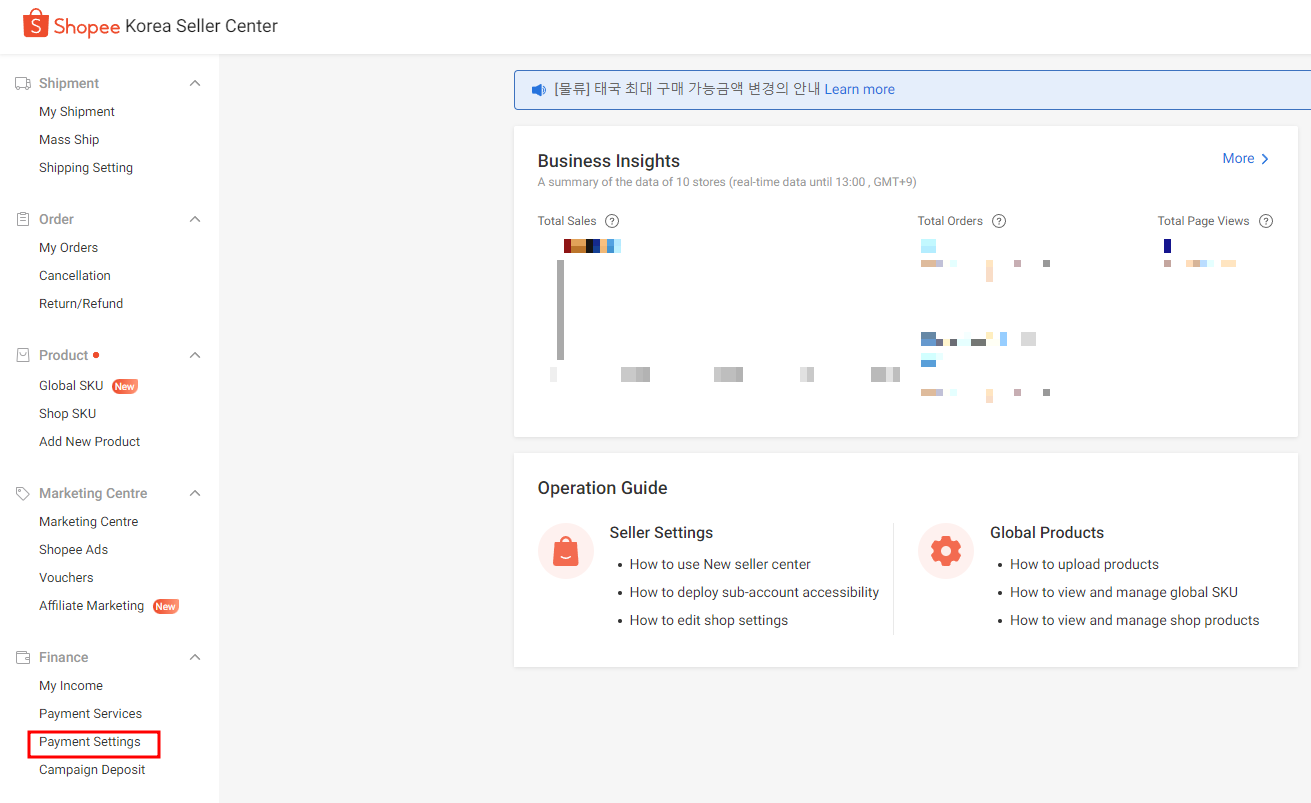Click Learn more in the announcement
The width and height of the screenshot is (1311, 803).
pos(859,89)
